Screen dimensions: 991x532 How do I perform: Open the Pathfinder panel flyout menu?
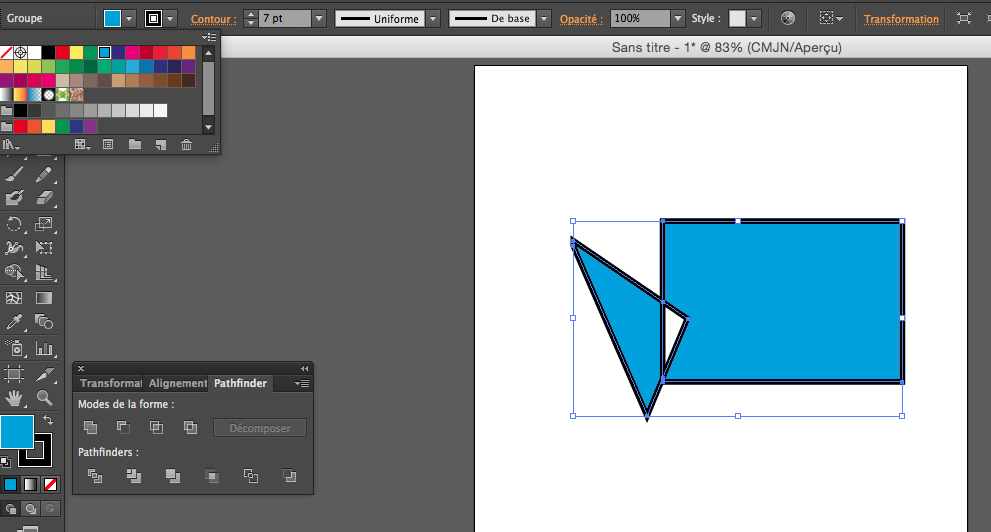click(301, 384)
